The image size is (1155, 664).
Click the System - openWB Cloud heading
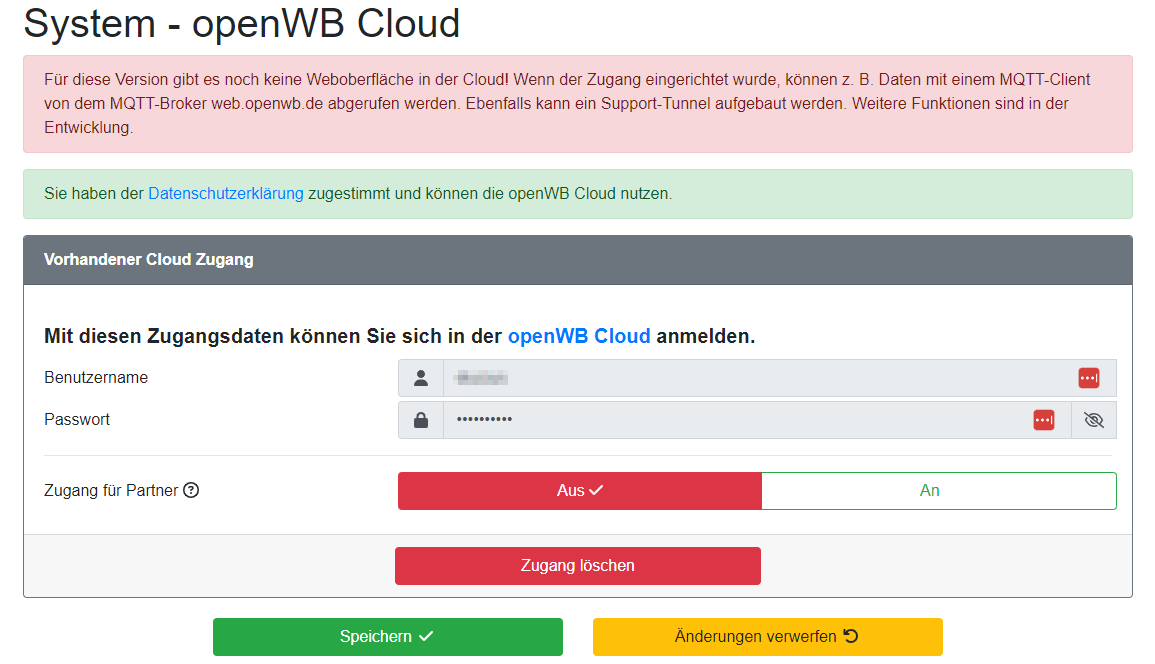[242, 24]
